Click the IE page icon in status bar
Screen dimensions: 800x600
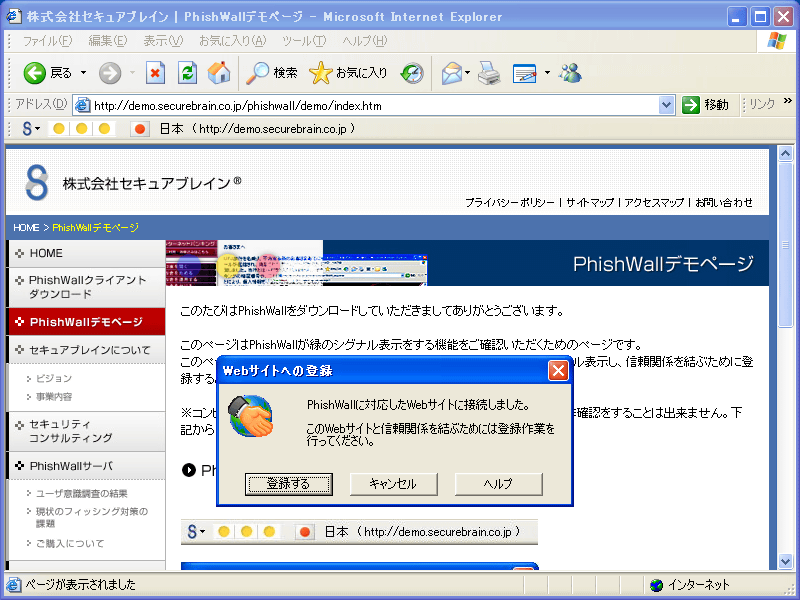click(x=14, y=585)
